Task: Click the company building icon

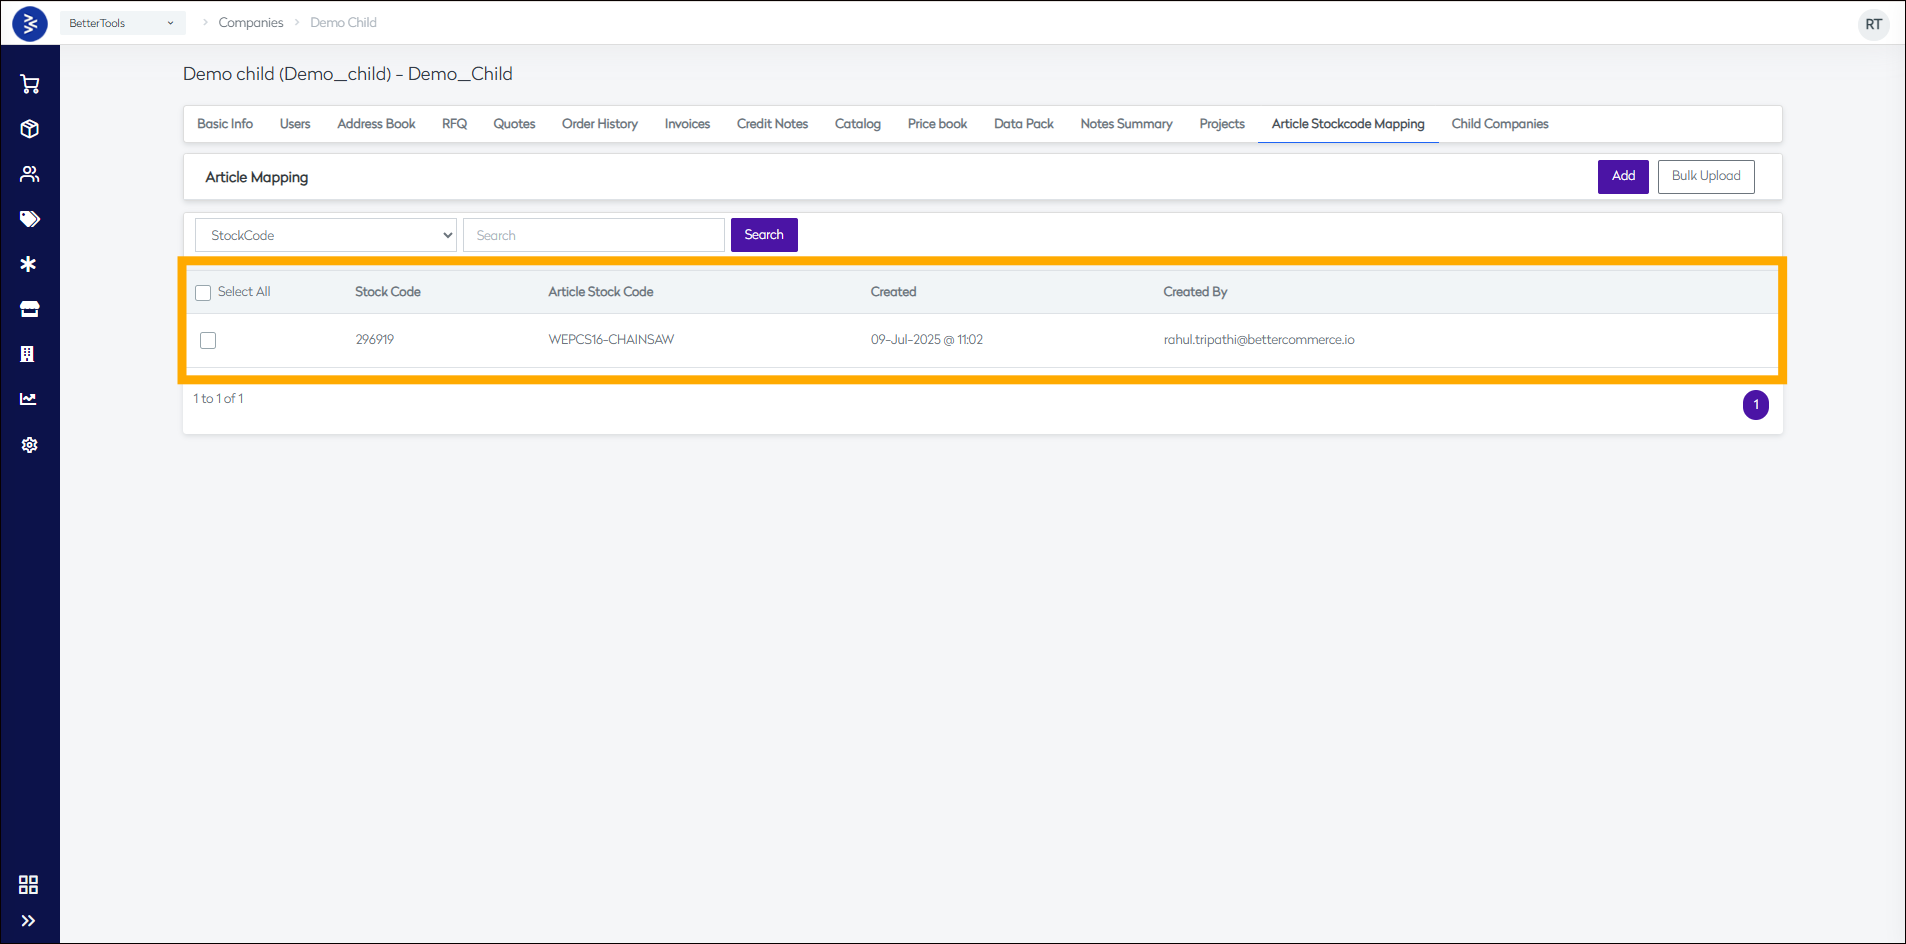Action: tap(28, 354)
